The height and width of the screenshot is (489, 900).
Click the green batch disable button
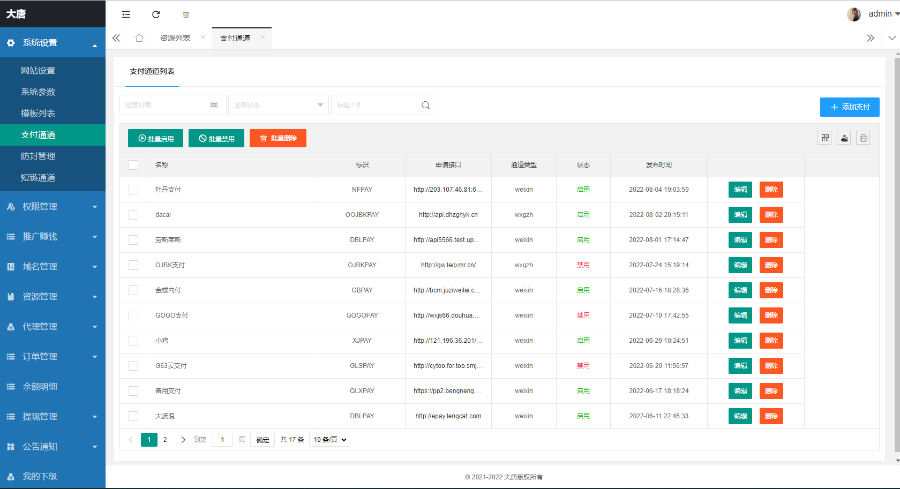click(x=216, y=138)
